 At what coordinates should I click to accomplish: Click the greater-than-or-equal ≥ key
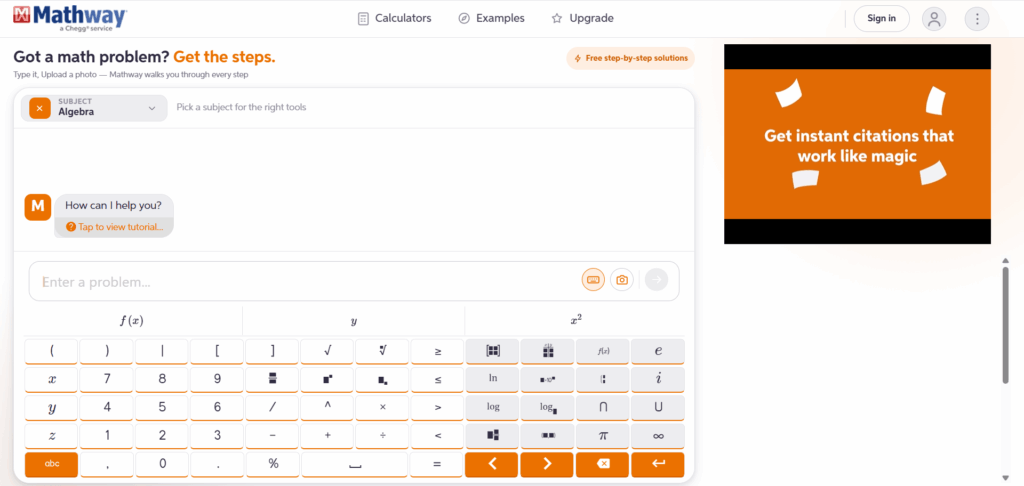438,351
